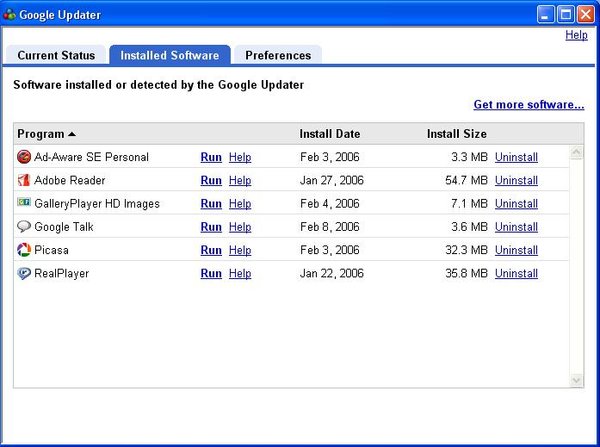
Task: Click the Google Talk speech bubble icon
Action: click(x=24, y=227)
